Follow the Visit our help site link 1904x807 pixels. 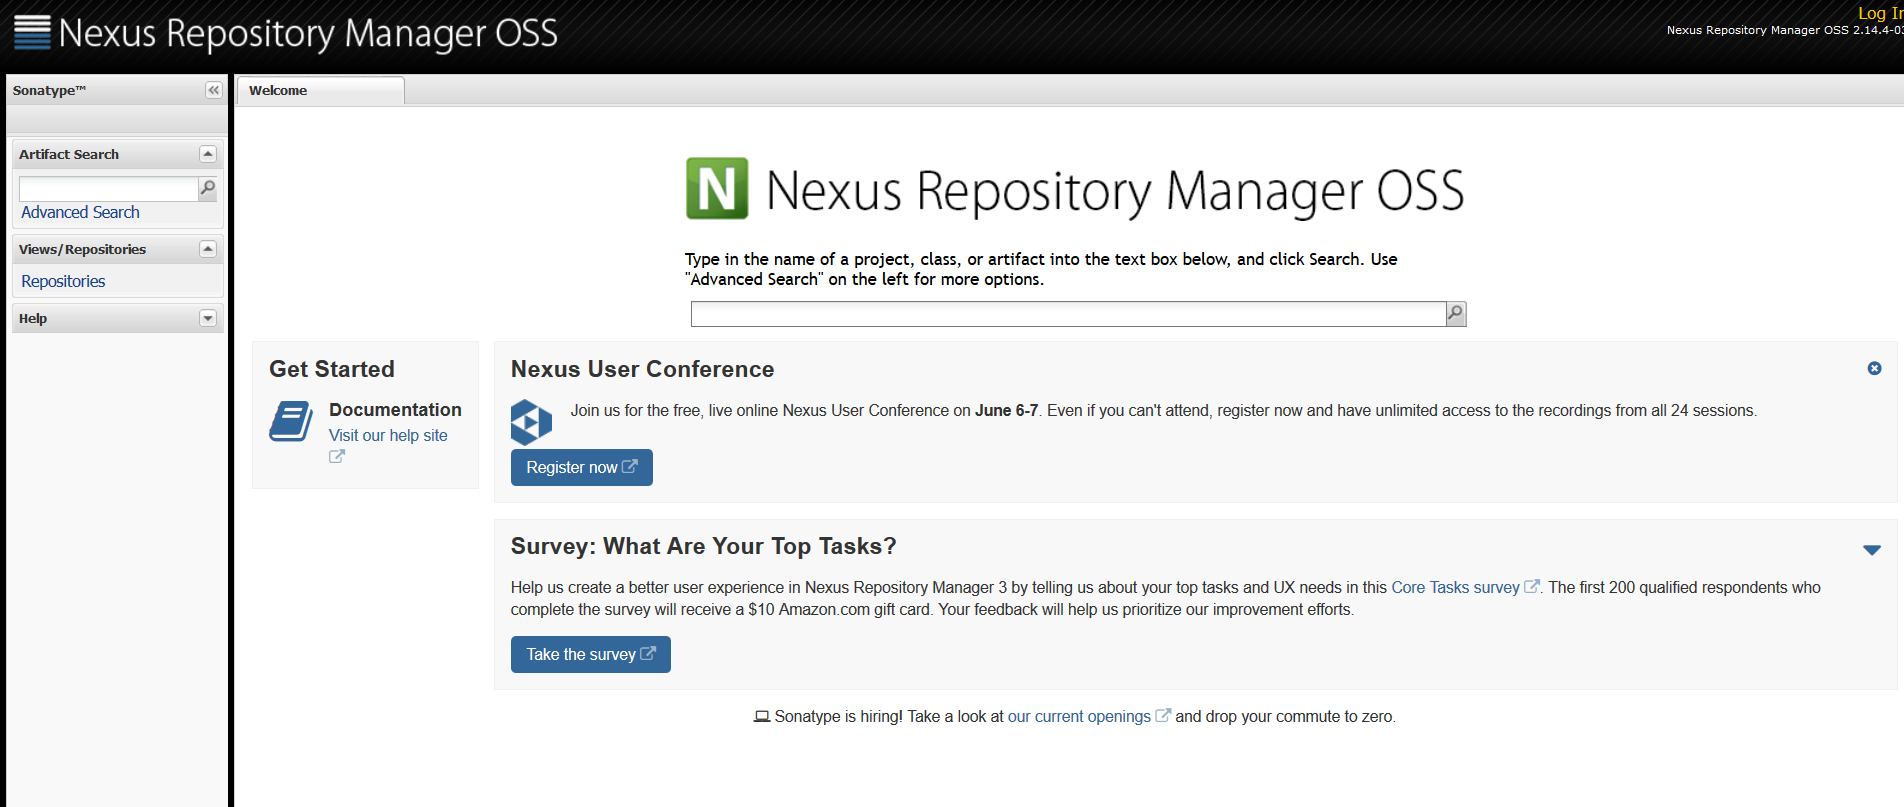tap(388, 435)
